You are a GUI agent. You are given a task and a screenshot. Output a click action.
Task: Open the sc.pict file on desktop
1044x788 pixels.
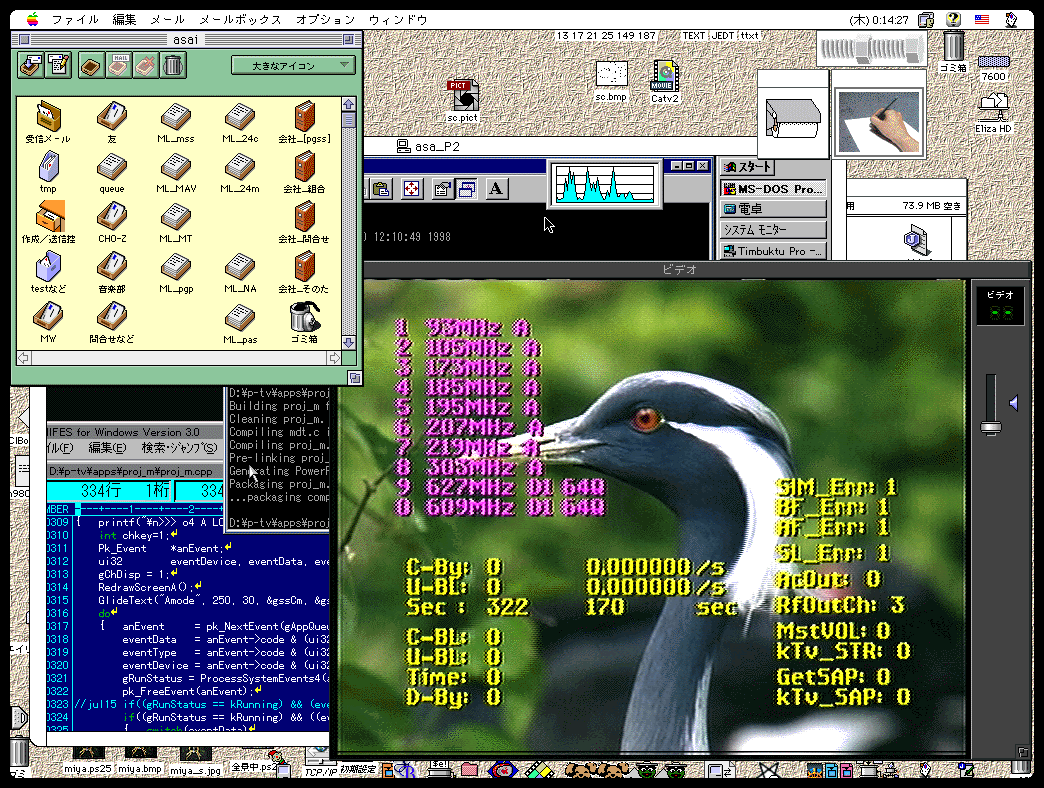tap(462, 96)
